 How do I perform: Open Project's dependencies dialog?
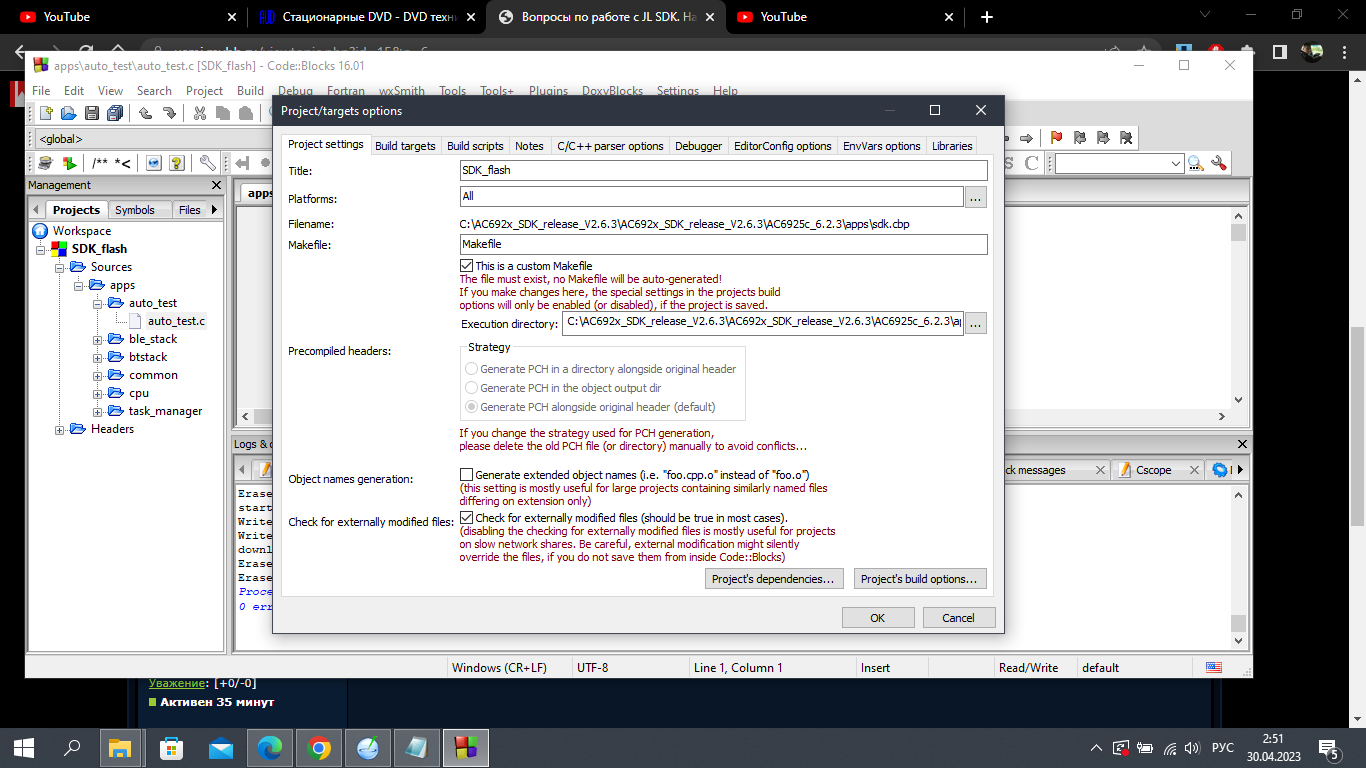774,579
